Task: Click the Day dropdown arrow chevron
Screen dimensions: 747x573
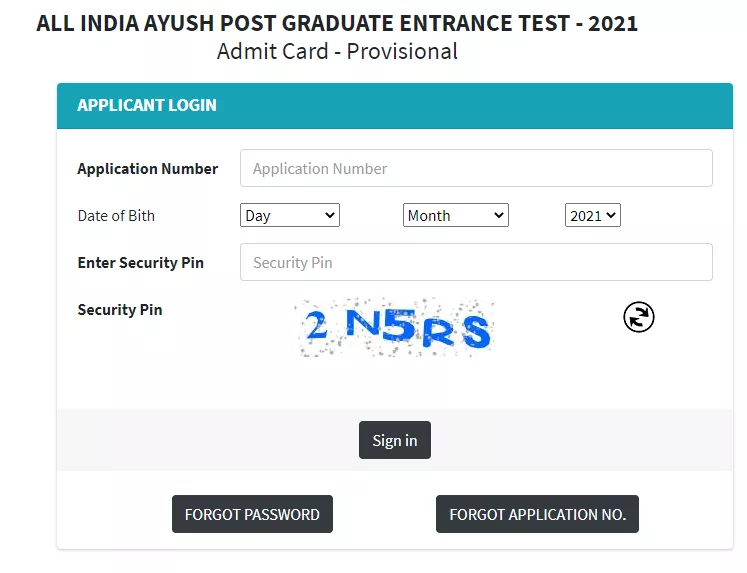Action: 330,215
